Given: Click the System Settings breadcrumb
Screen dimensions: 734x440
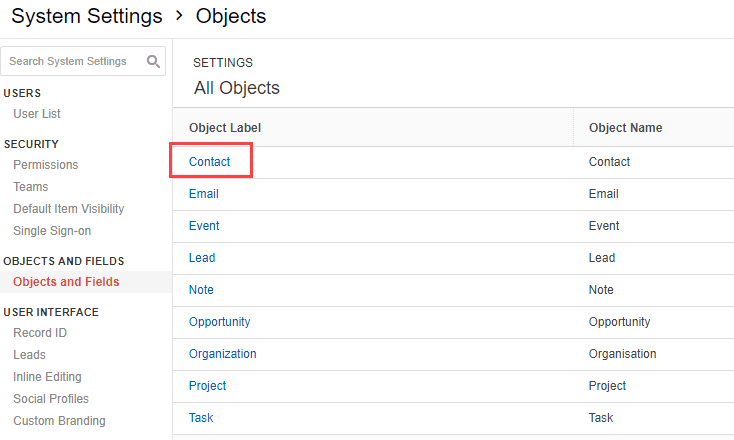Looking at the screenshot, I should click(87, 16).
